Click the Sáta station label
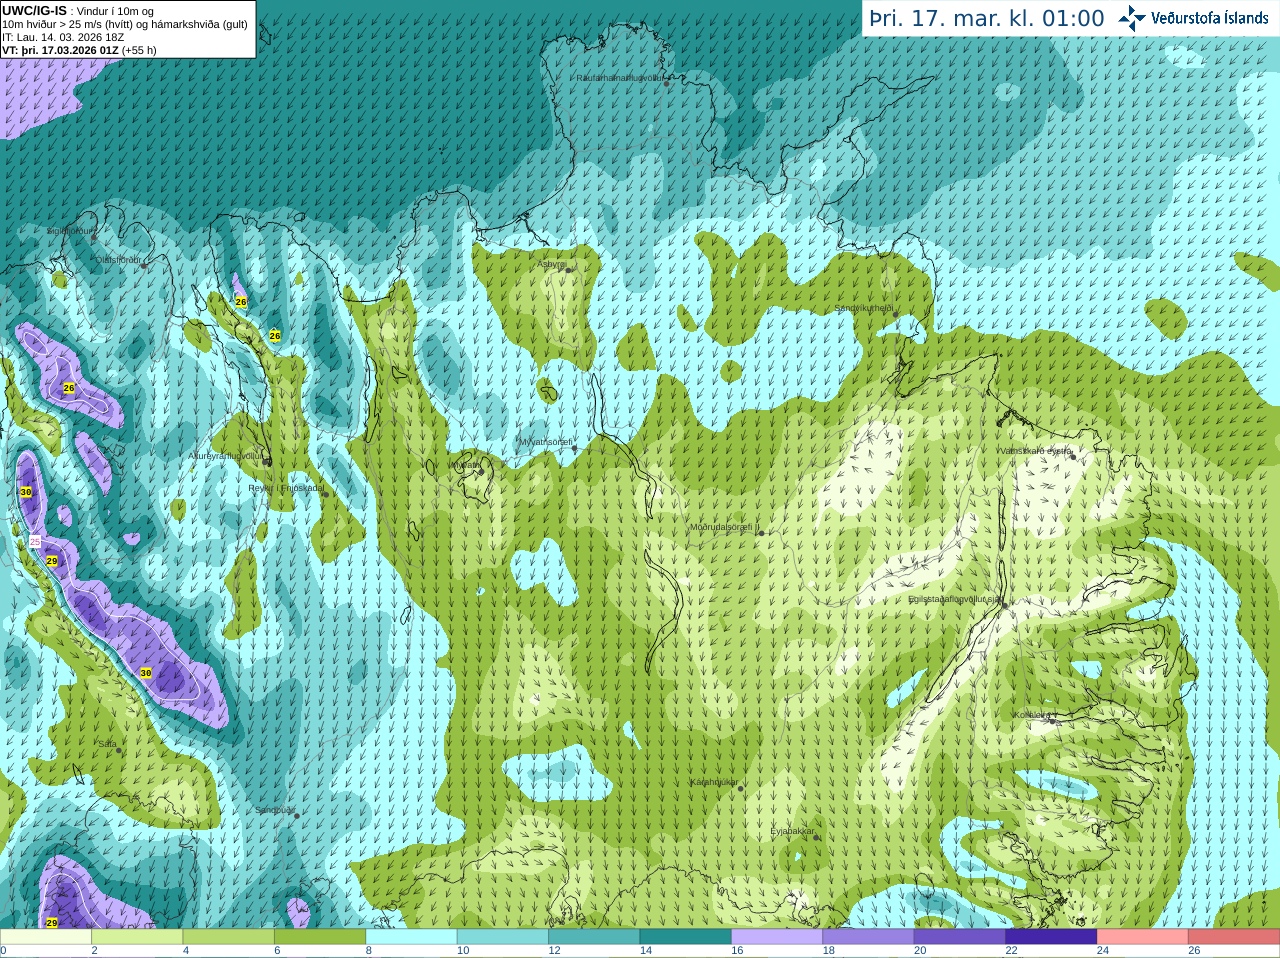The width and height of the screenshot is (1280, 958). point(107,744)
